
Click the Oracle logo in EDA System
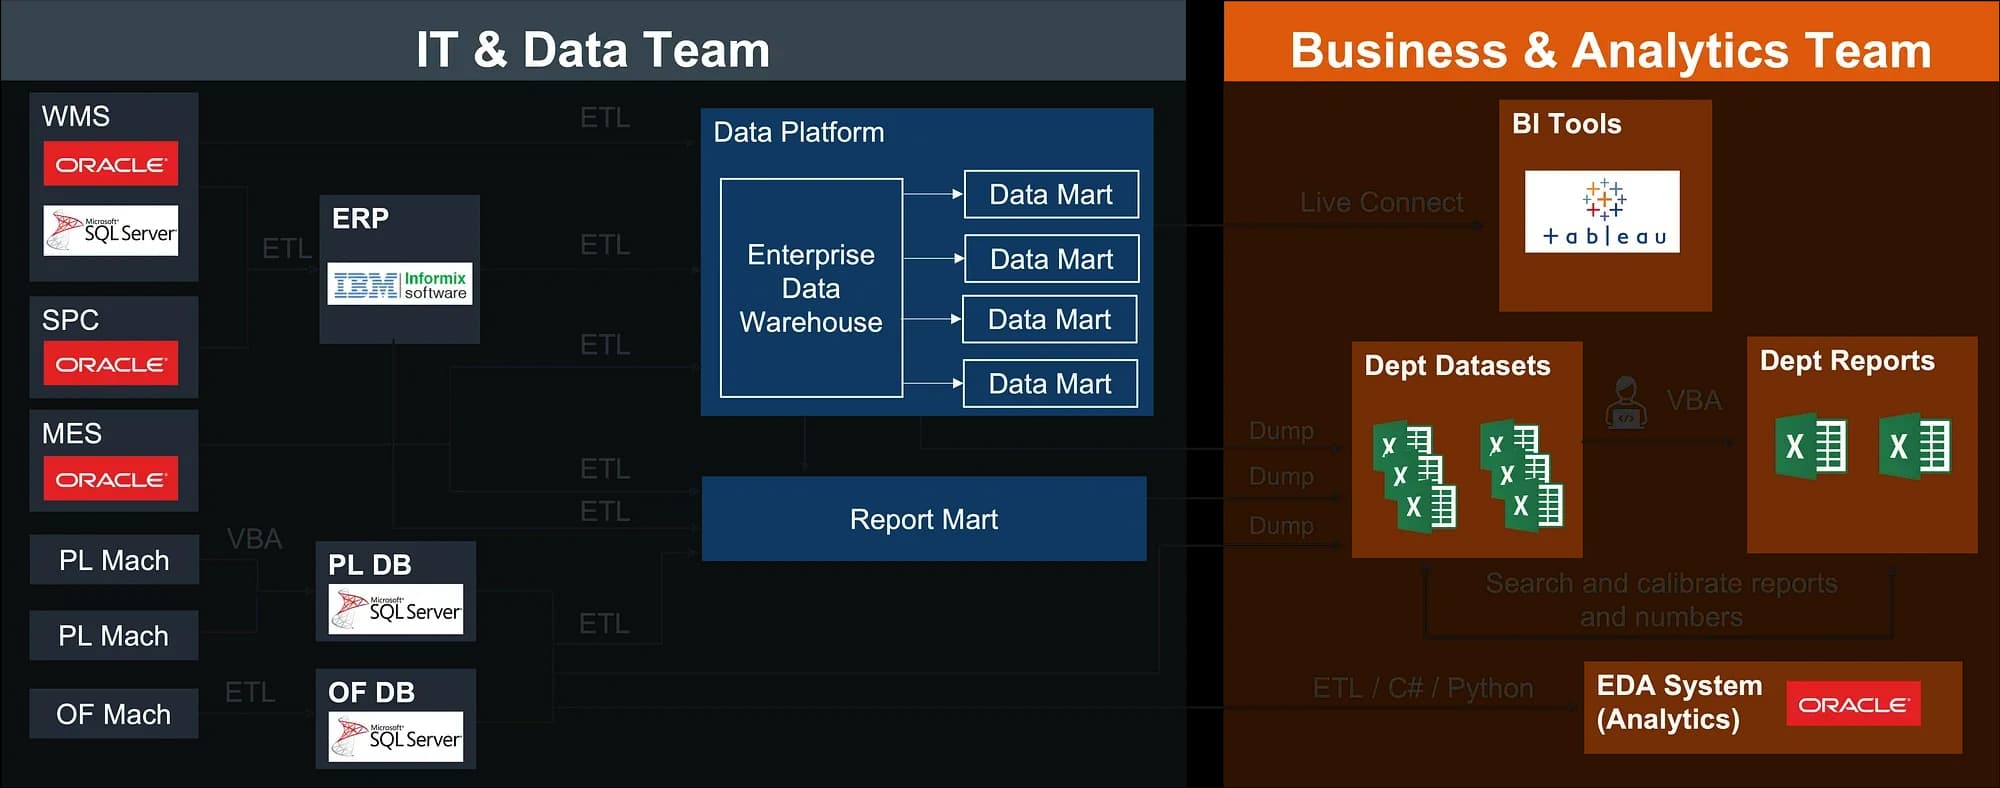click(1853, 704)
